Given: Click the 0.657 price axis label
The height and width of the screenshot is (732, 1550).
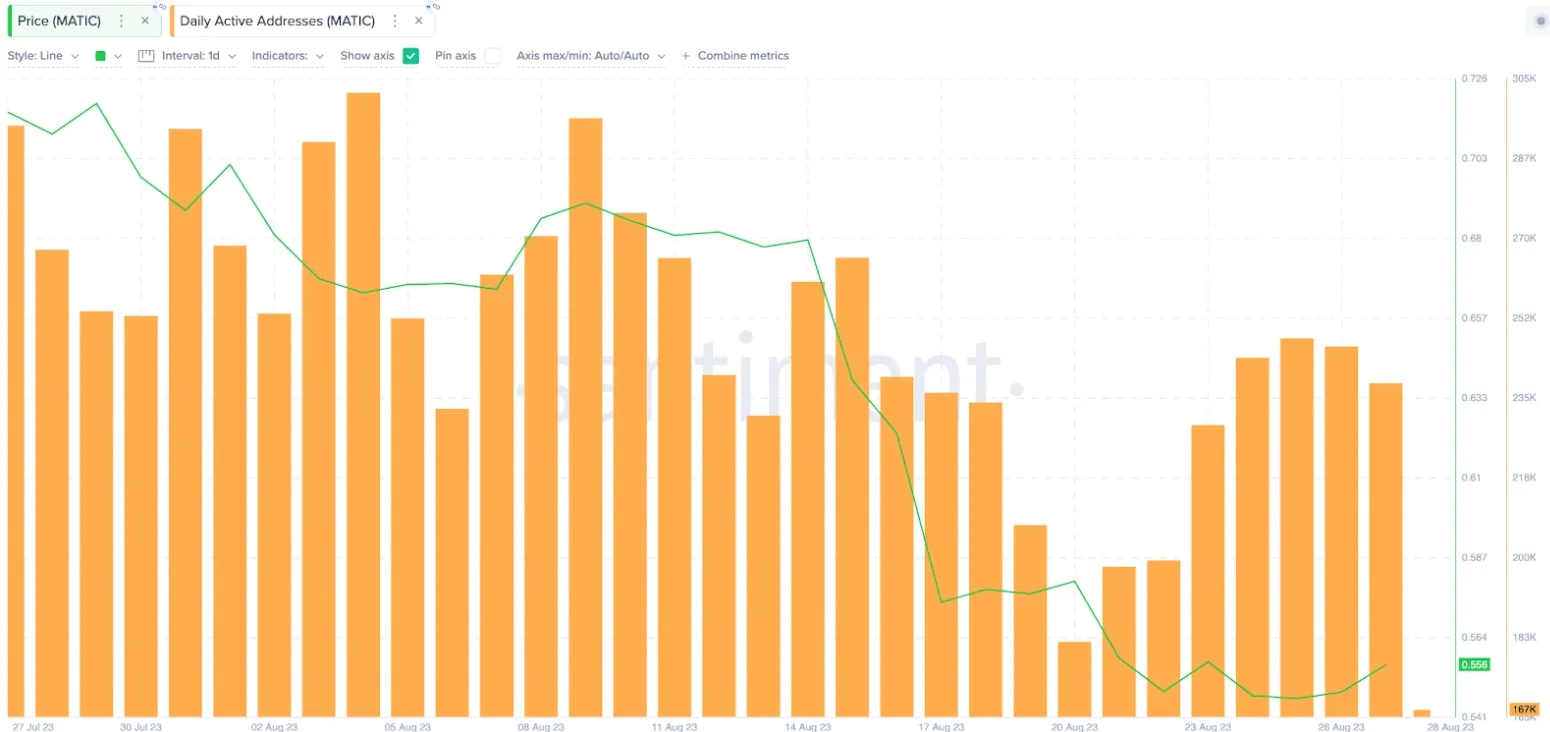Looking at the screenshot, I should (x=1474, y=318).
